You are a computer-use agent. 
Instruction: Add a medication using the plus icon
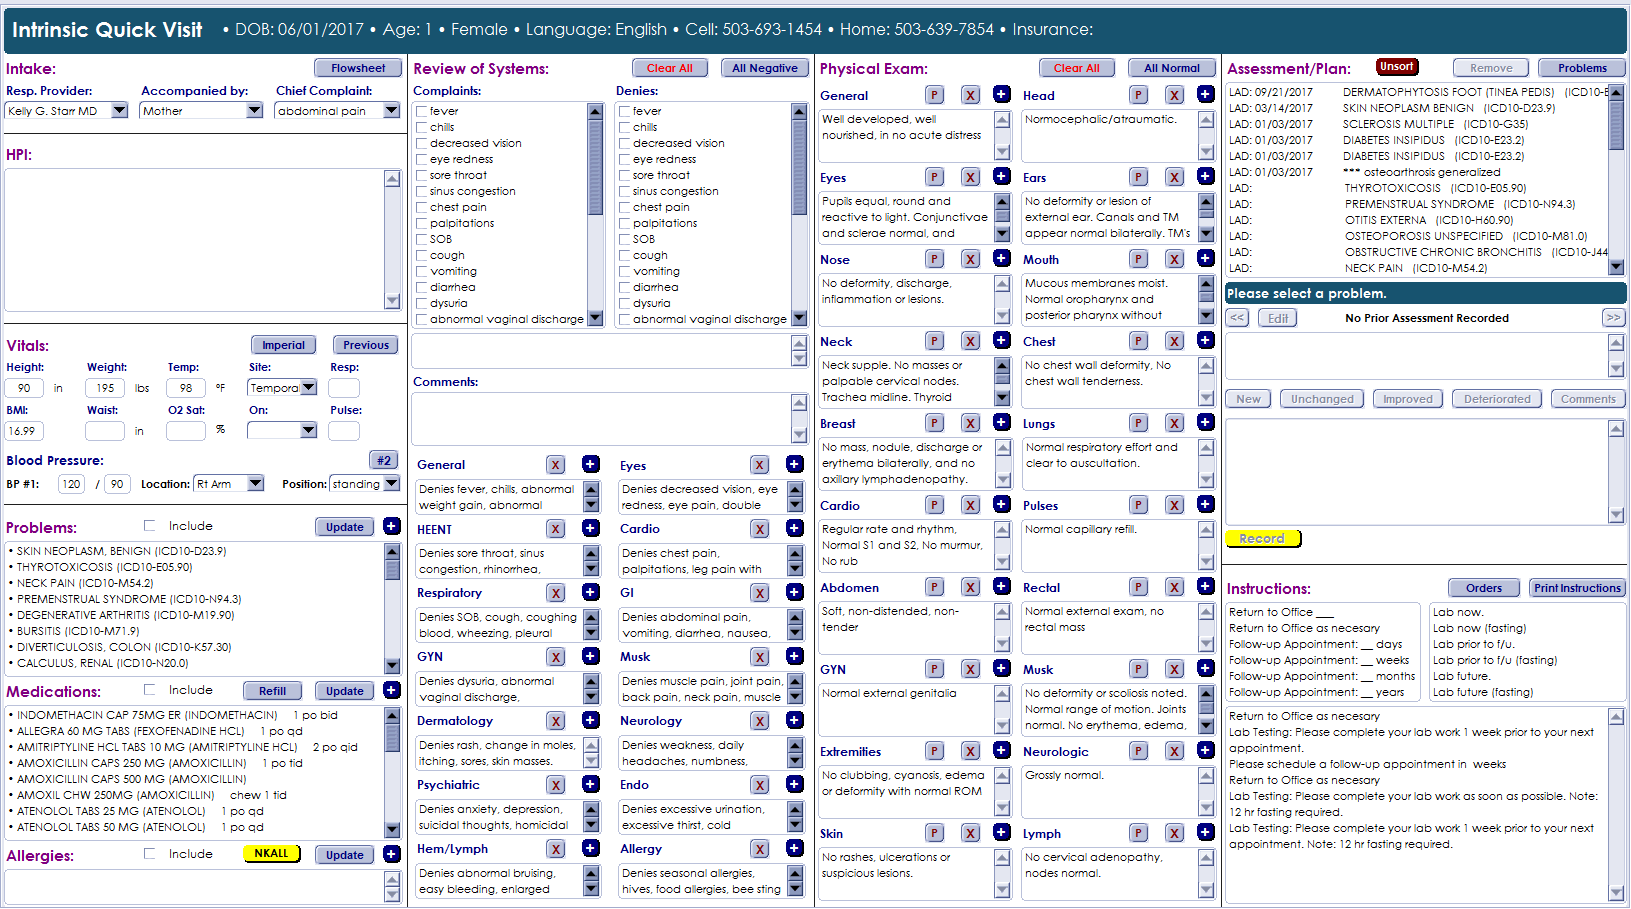point(392,691)
